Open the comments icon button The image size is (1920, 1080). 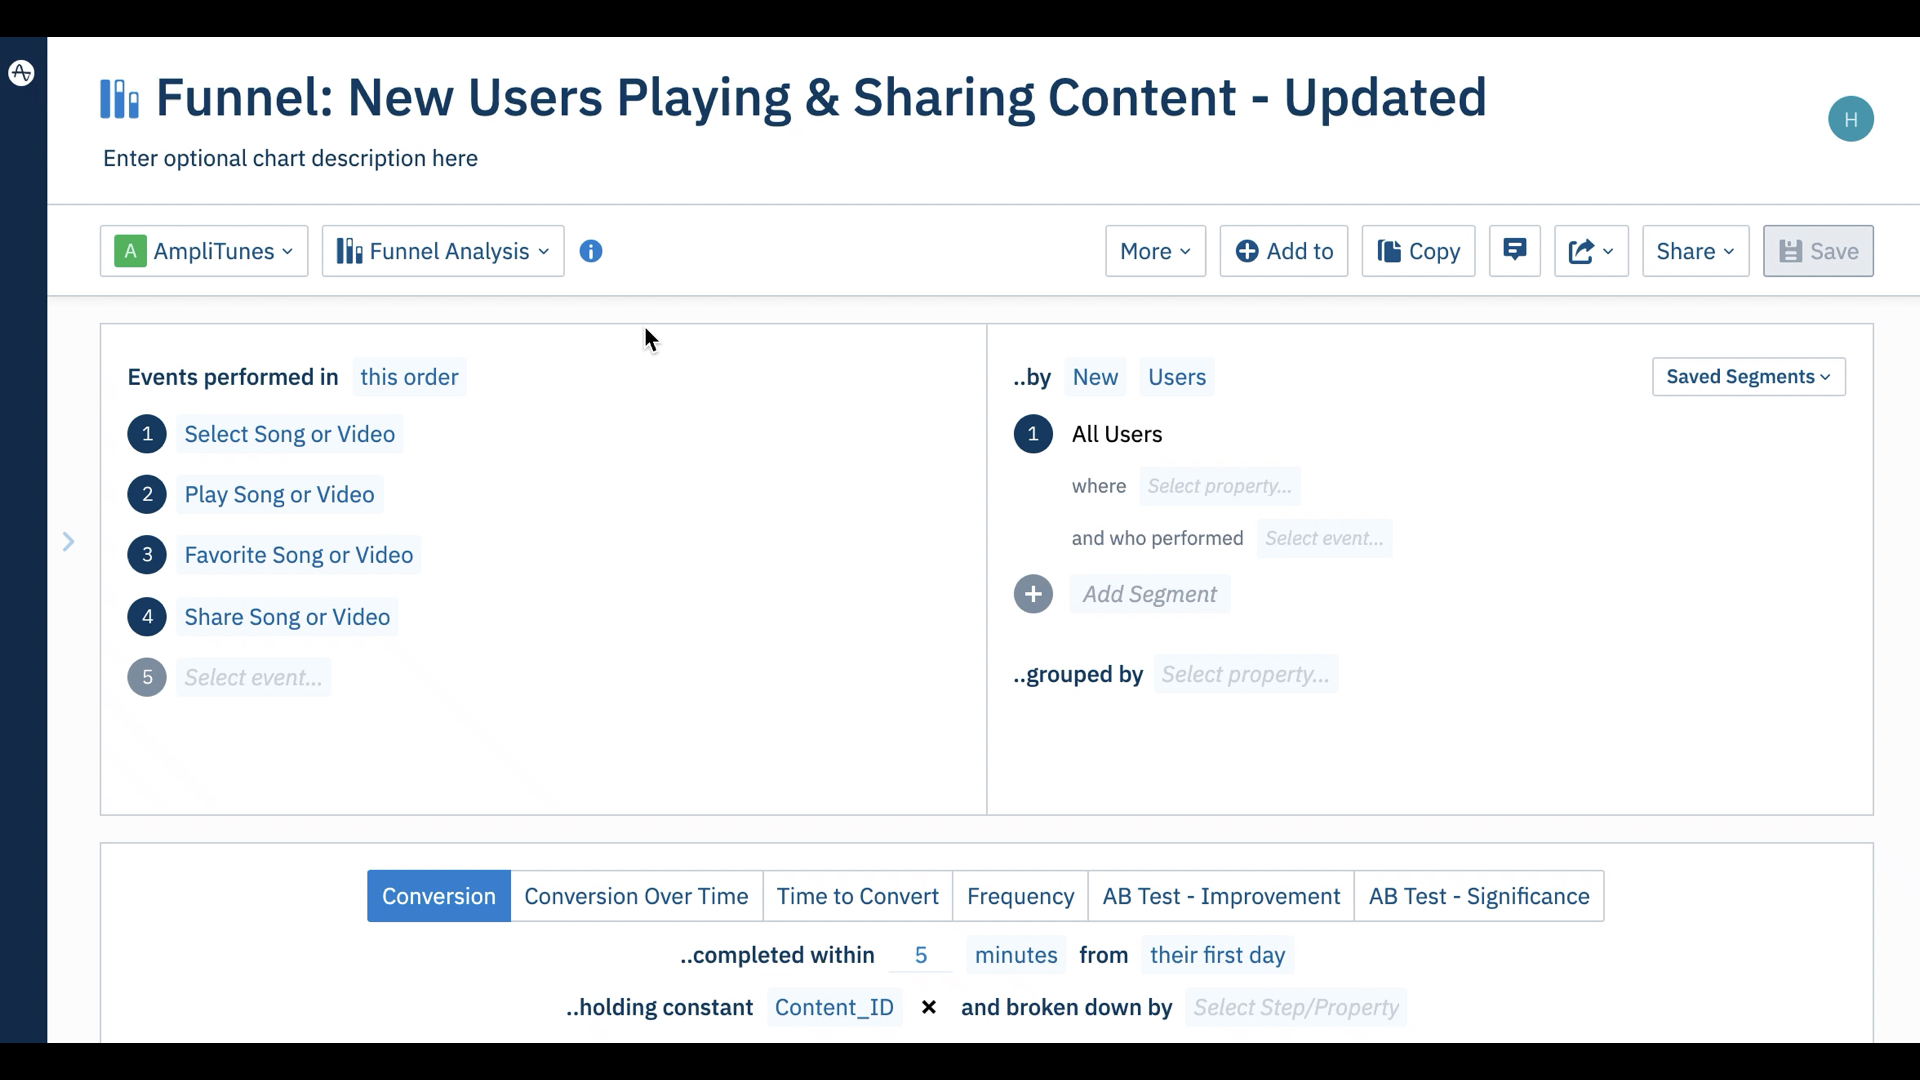1515,250
